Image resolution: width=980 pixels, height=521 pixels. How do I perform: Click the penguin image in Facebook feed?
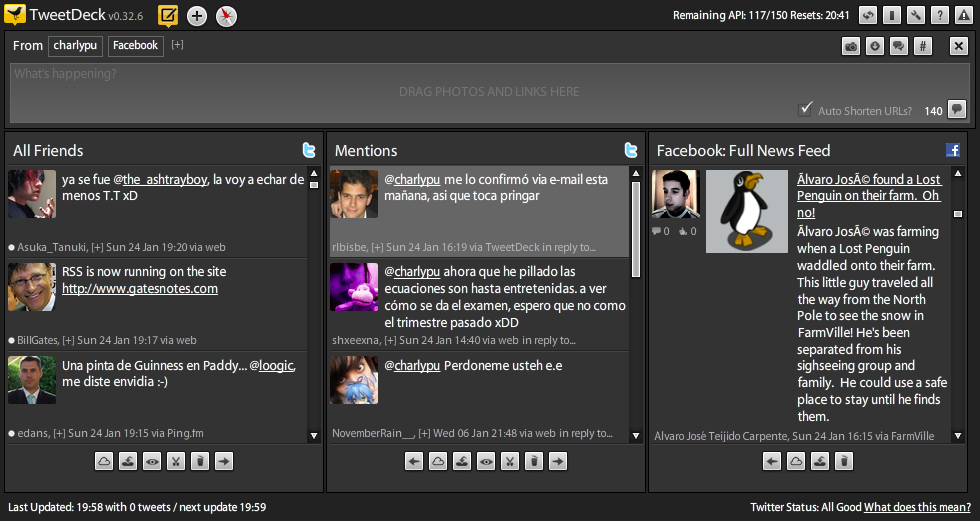coord(747,212)
